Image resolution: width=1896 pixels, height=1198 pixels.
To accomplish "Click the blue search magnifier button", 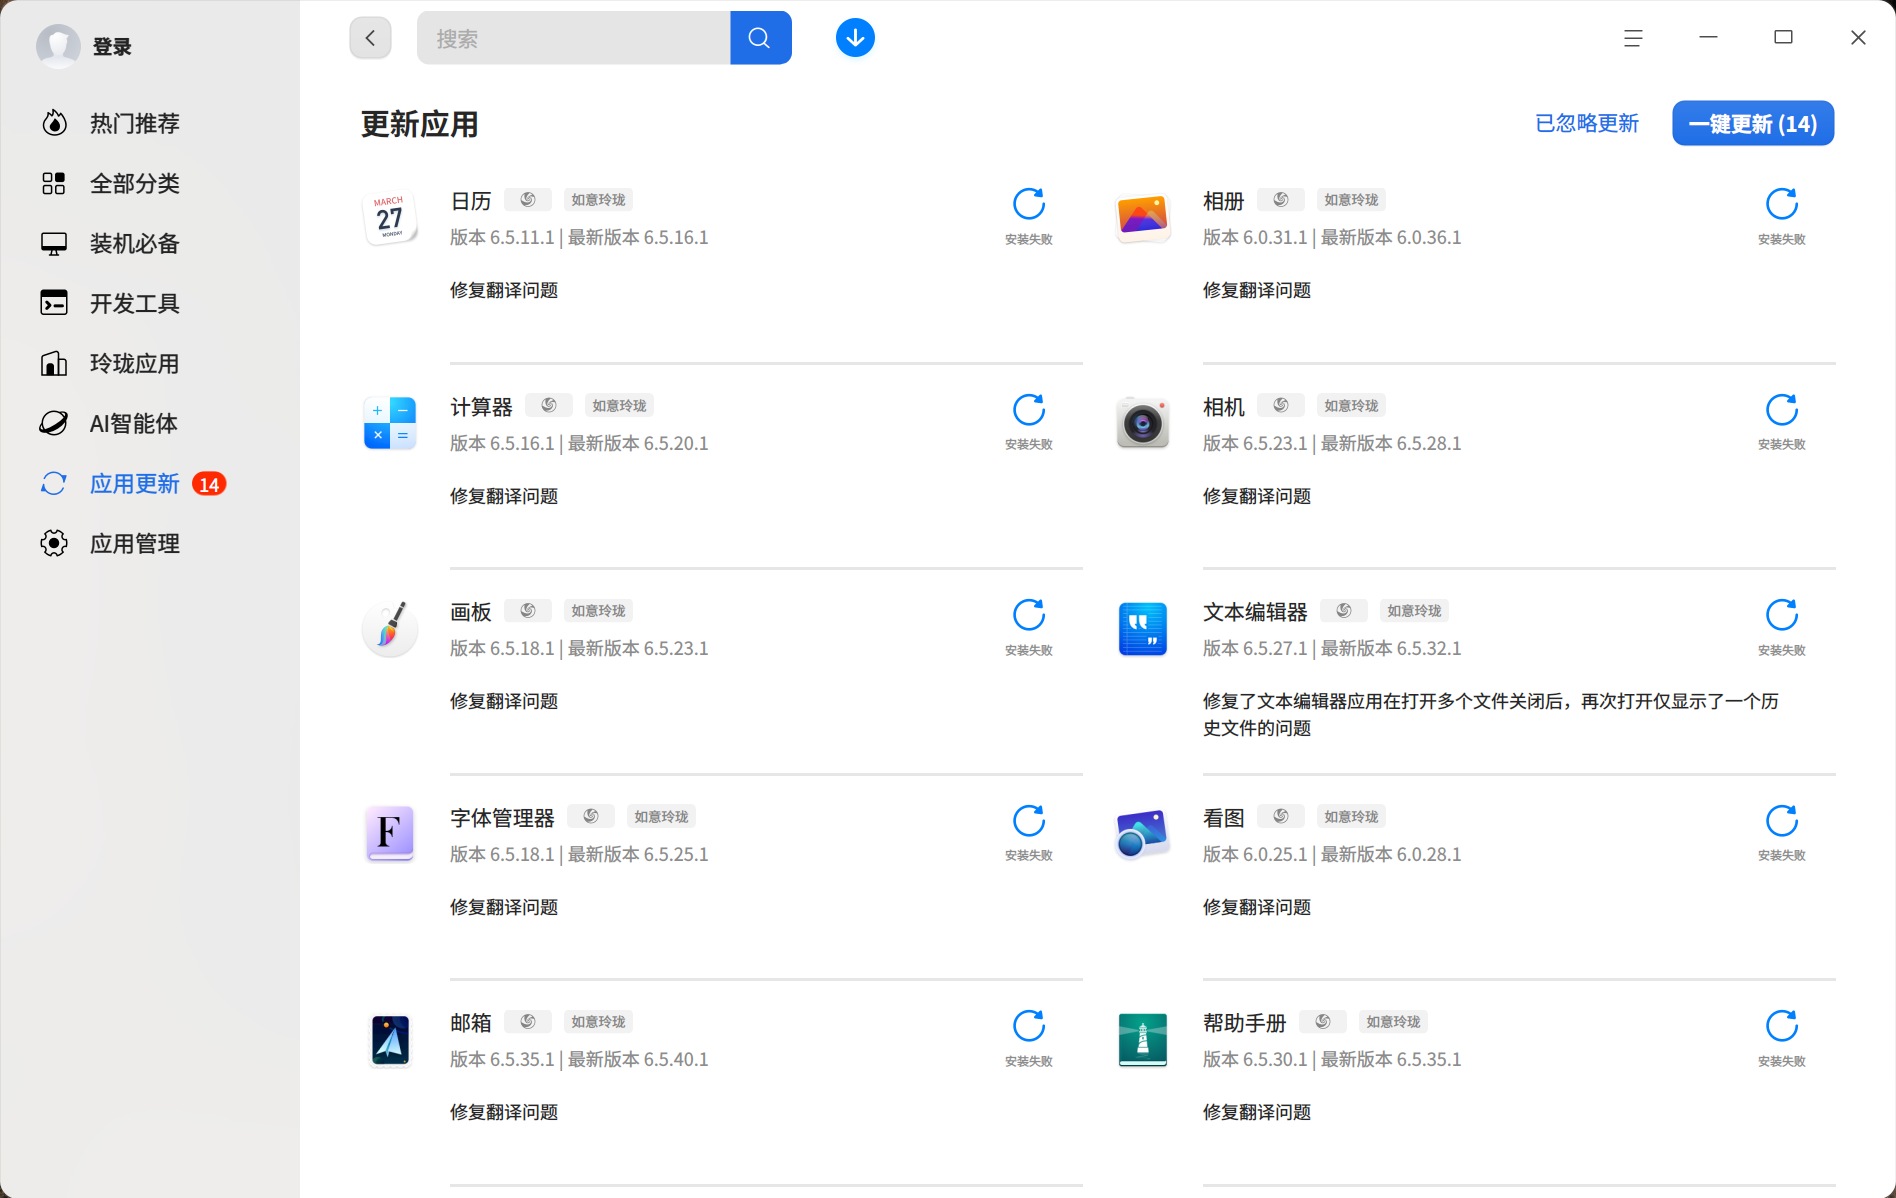I will point(760,38).
